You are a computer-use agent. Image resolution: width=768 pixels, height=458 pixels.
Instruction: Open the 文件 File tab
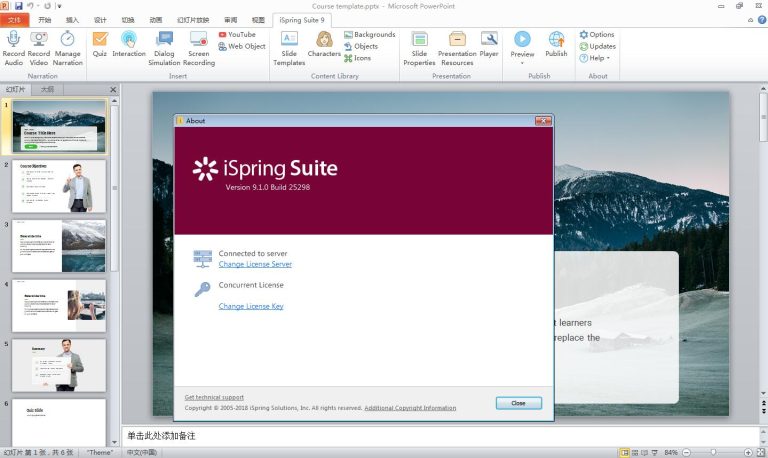point(14,20)
